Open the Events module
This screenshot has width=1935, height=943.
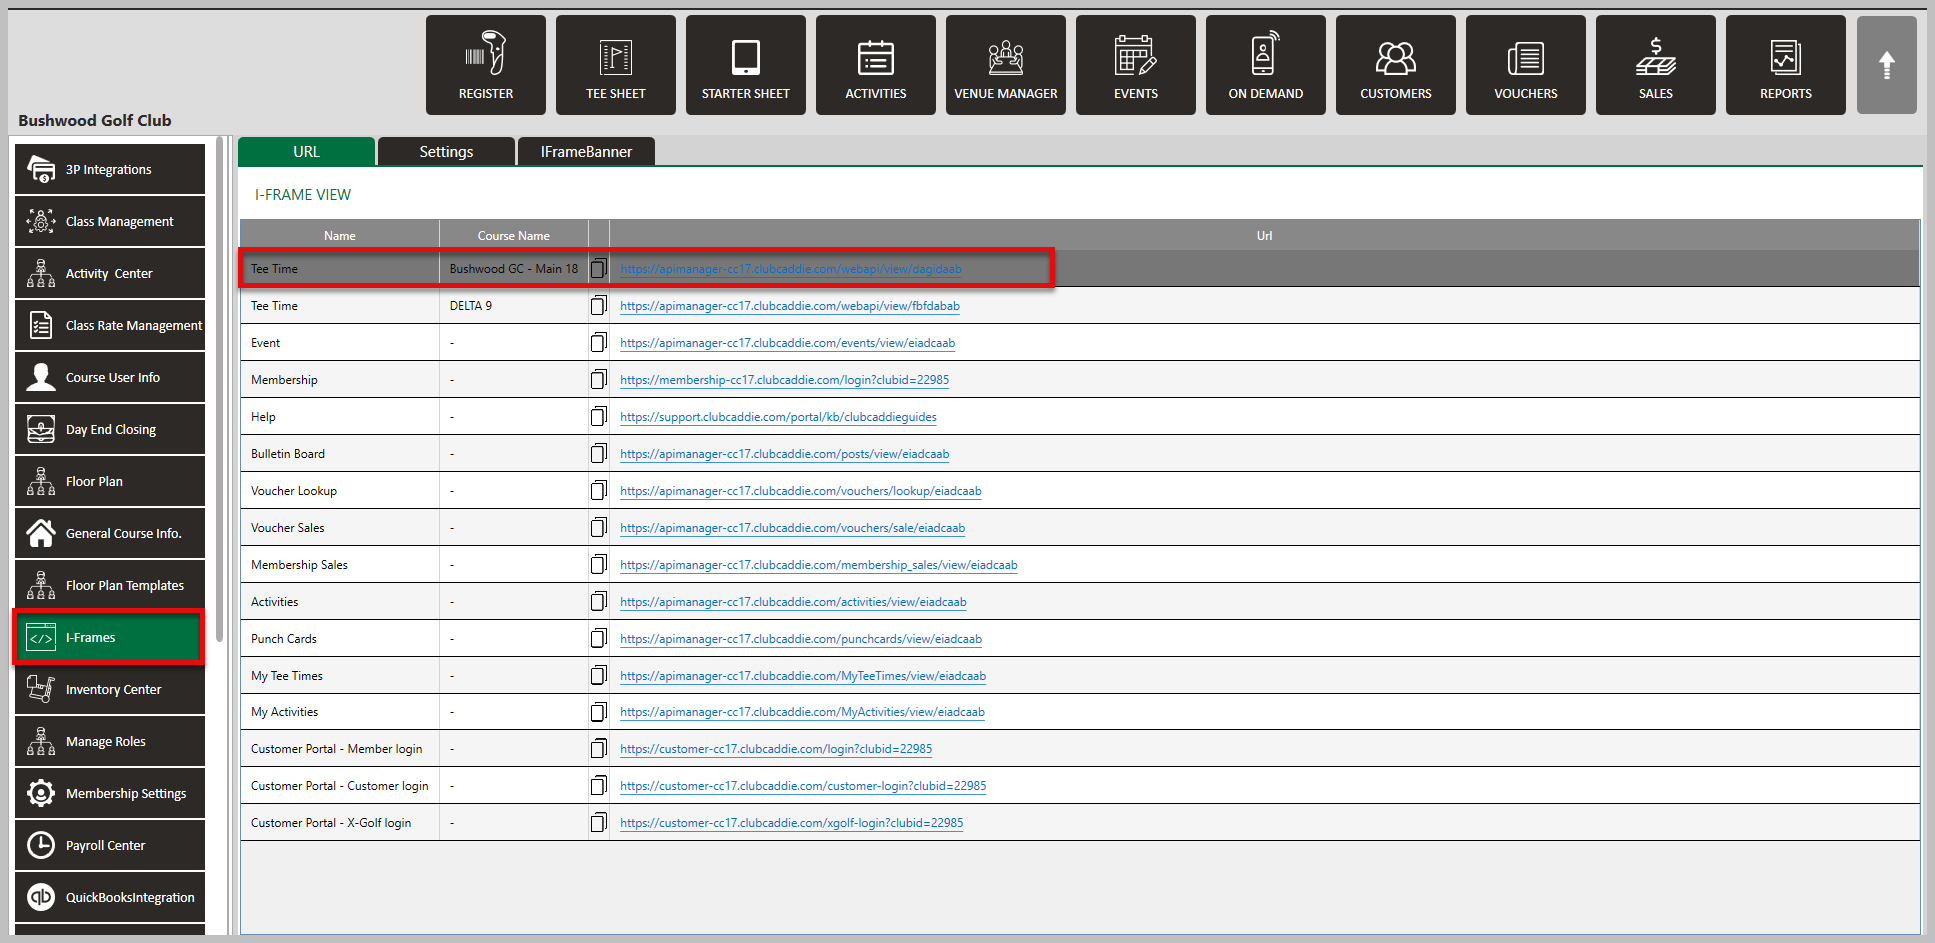click(x=1136, y=65)
